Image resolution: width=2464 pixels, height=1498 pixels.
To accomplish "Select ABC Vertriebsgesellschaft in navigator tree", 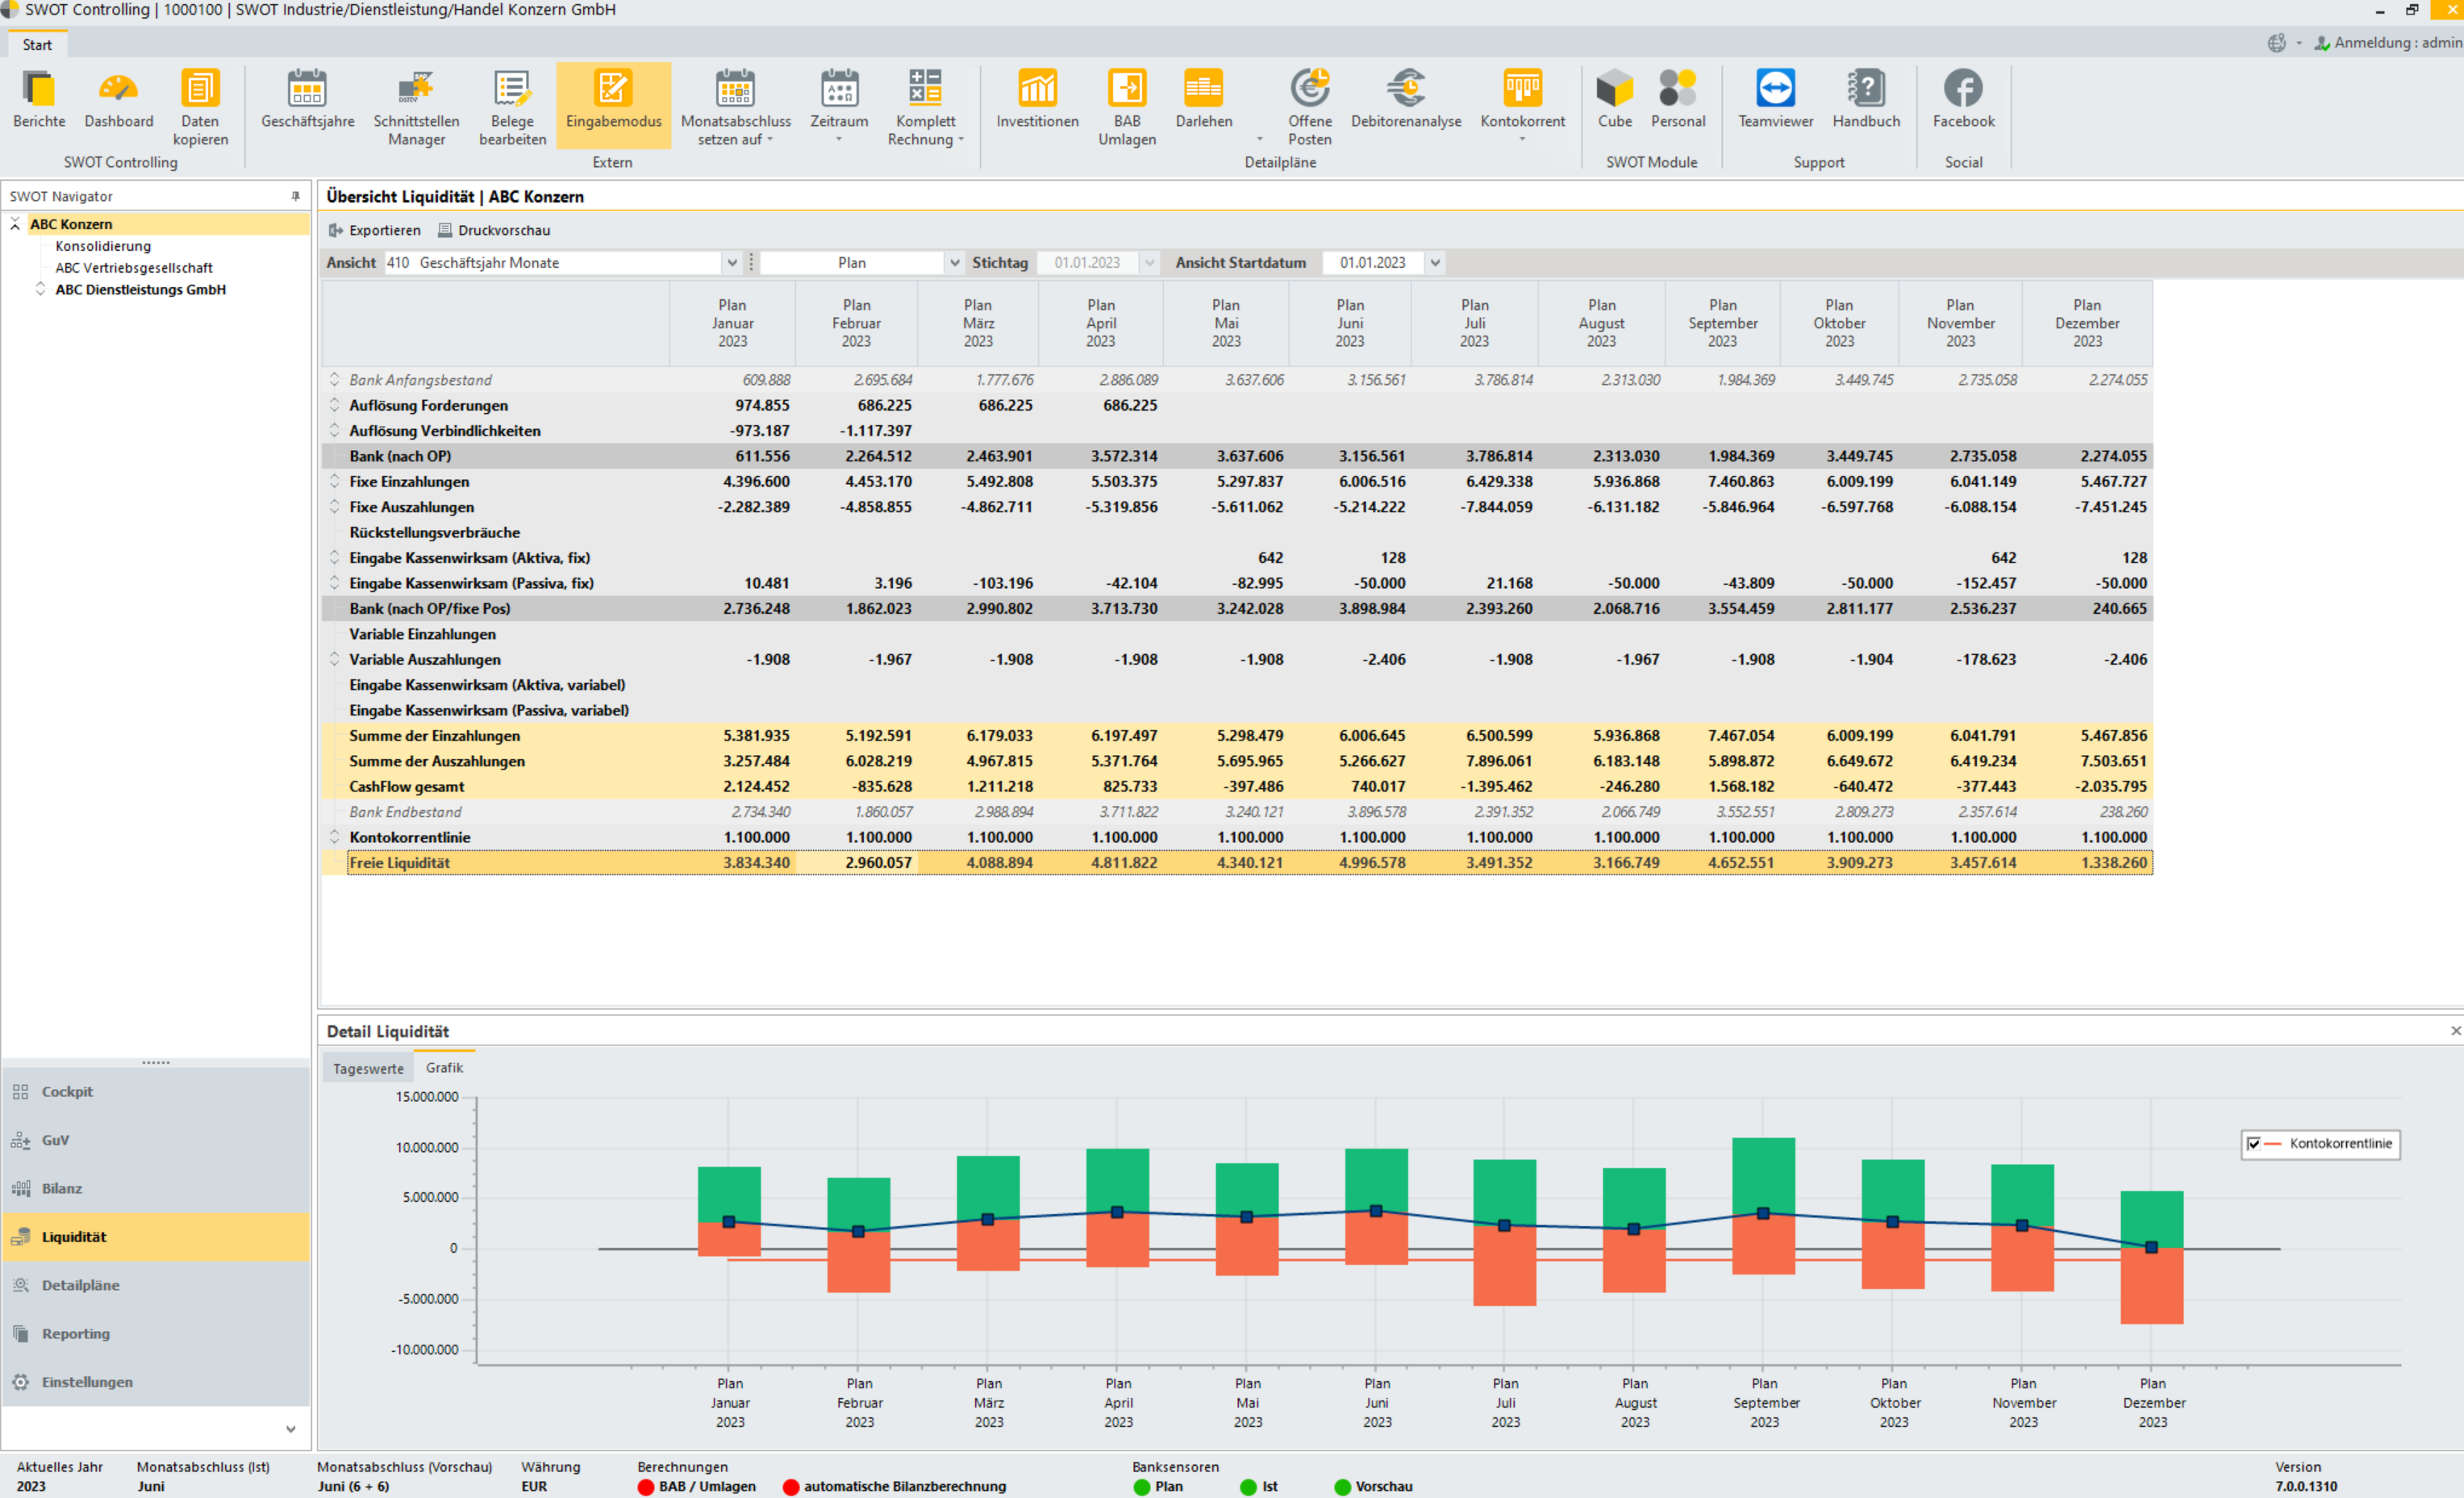I will tap(134, 268).
